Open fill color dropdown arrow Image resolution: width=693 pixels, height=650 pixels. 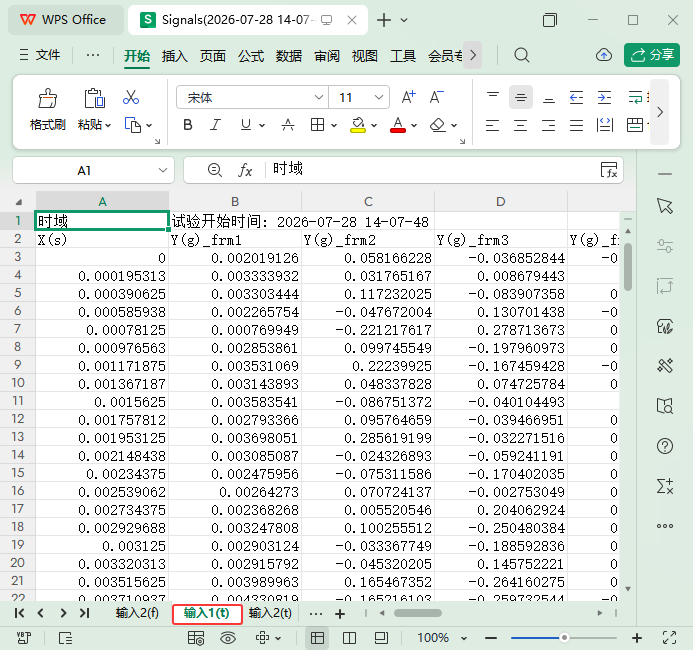pyautogui.click(x=374, y=126)
